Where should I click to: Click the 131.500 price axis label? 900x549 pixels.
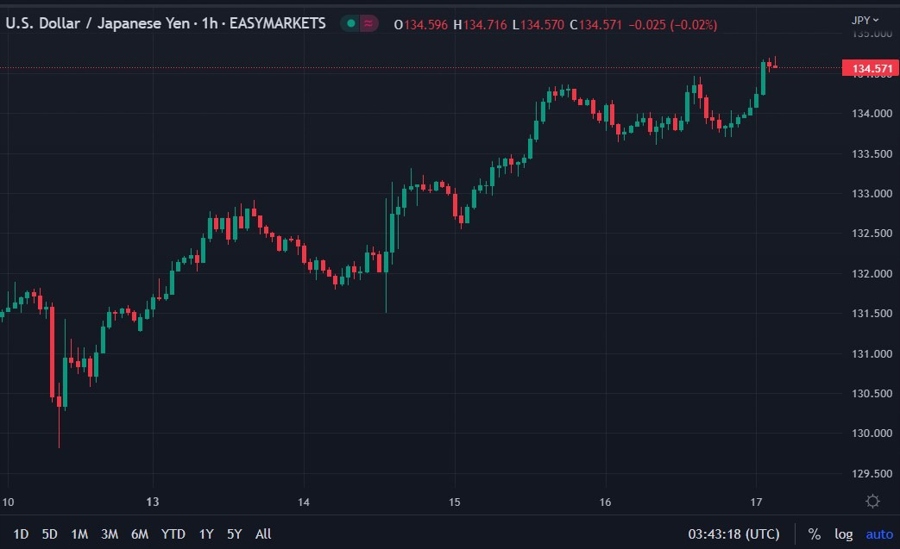click(872, 313)
